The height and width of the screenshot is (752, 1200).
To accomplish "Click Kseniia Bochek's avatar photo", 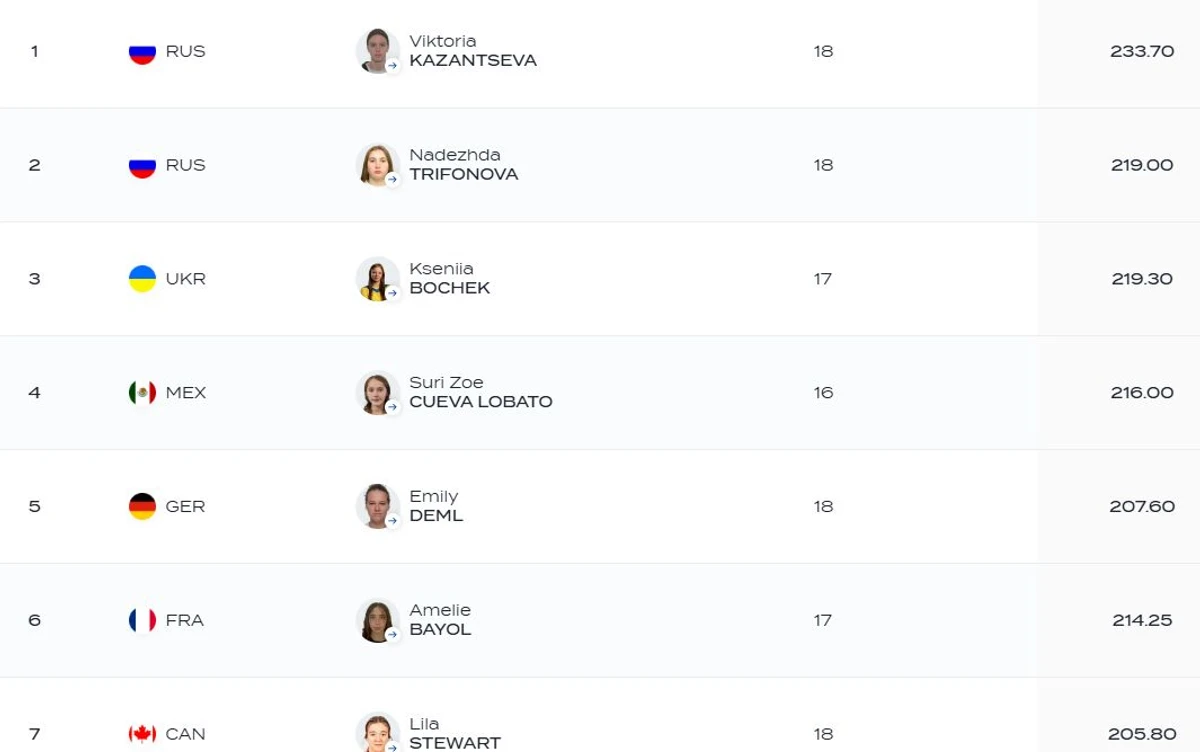I will [377, 278].
